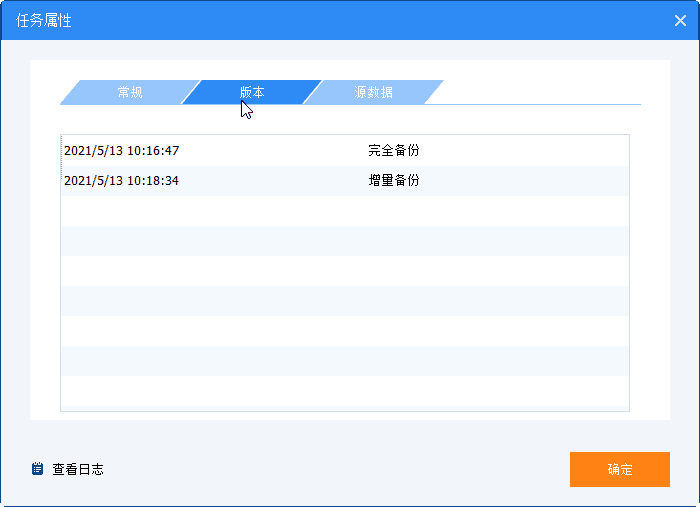Close the 任务属性 dialog with the X
The height and width of the screenshot is (507, 700).
(x=680, y=20)
